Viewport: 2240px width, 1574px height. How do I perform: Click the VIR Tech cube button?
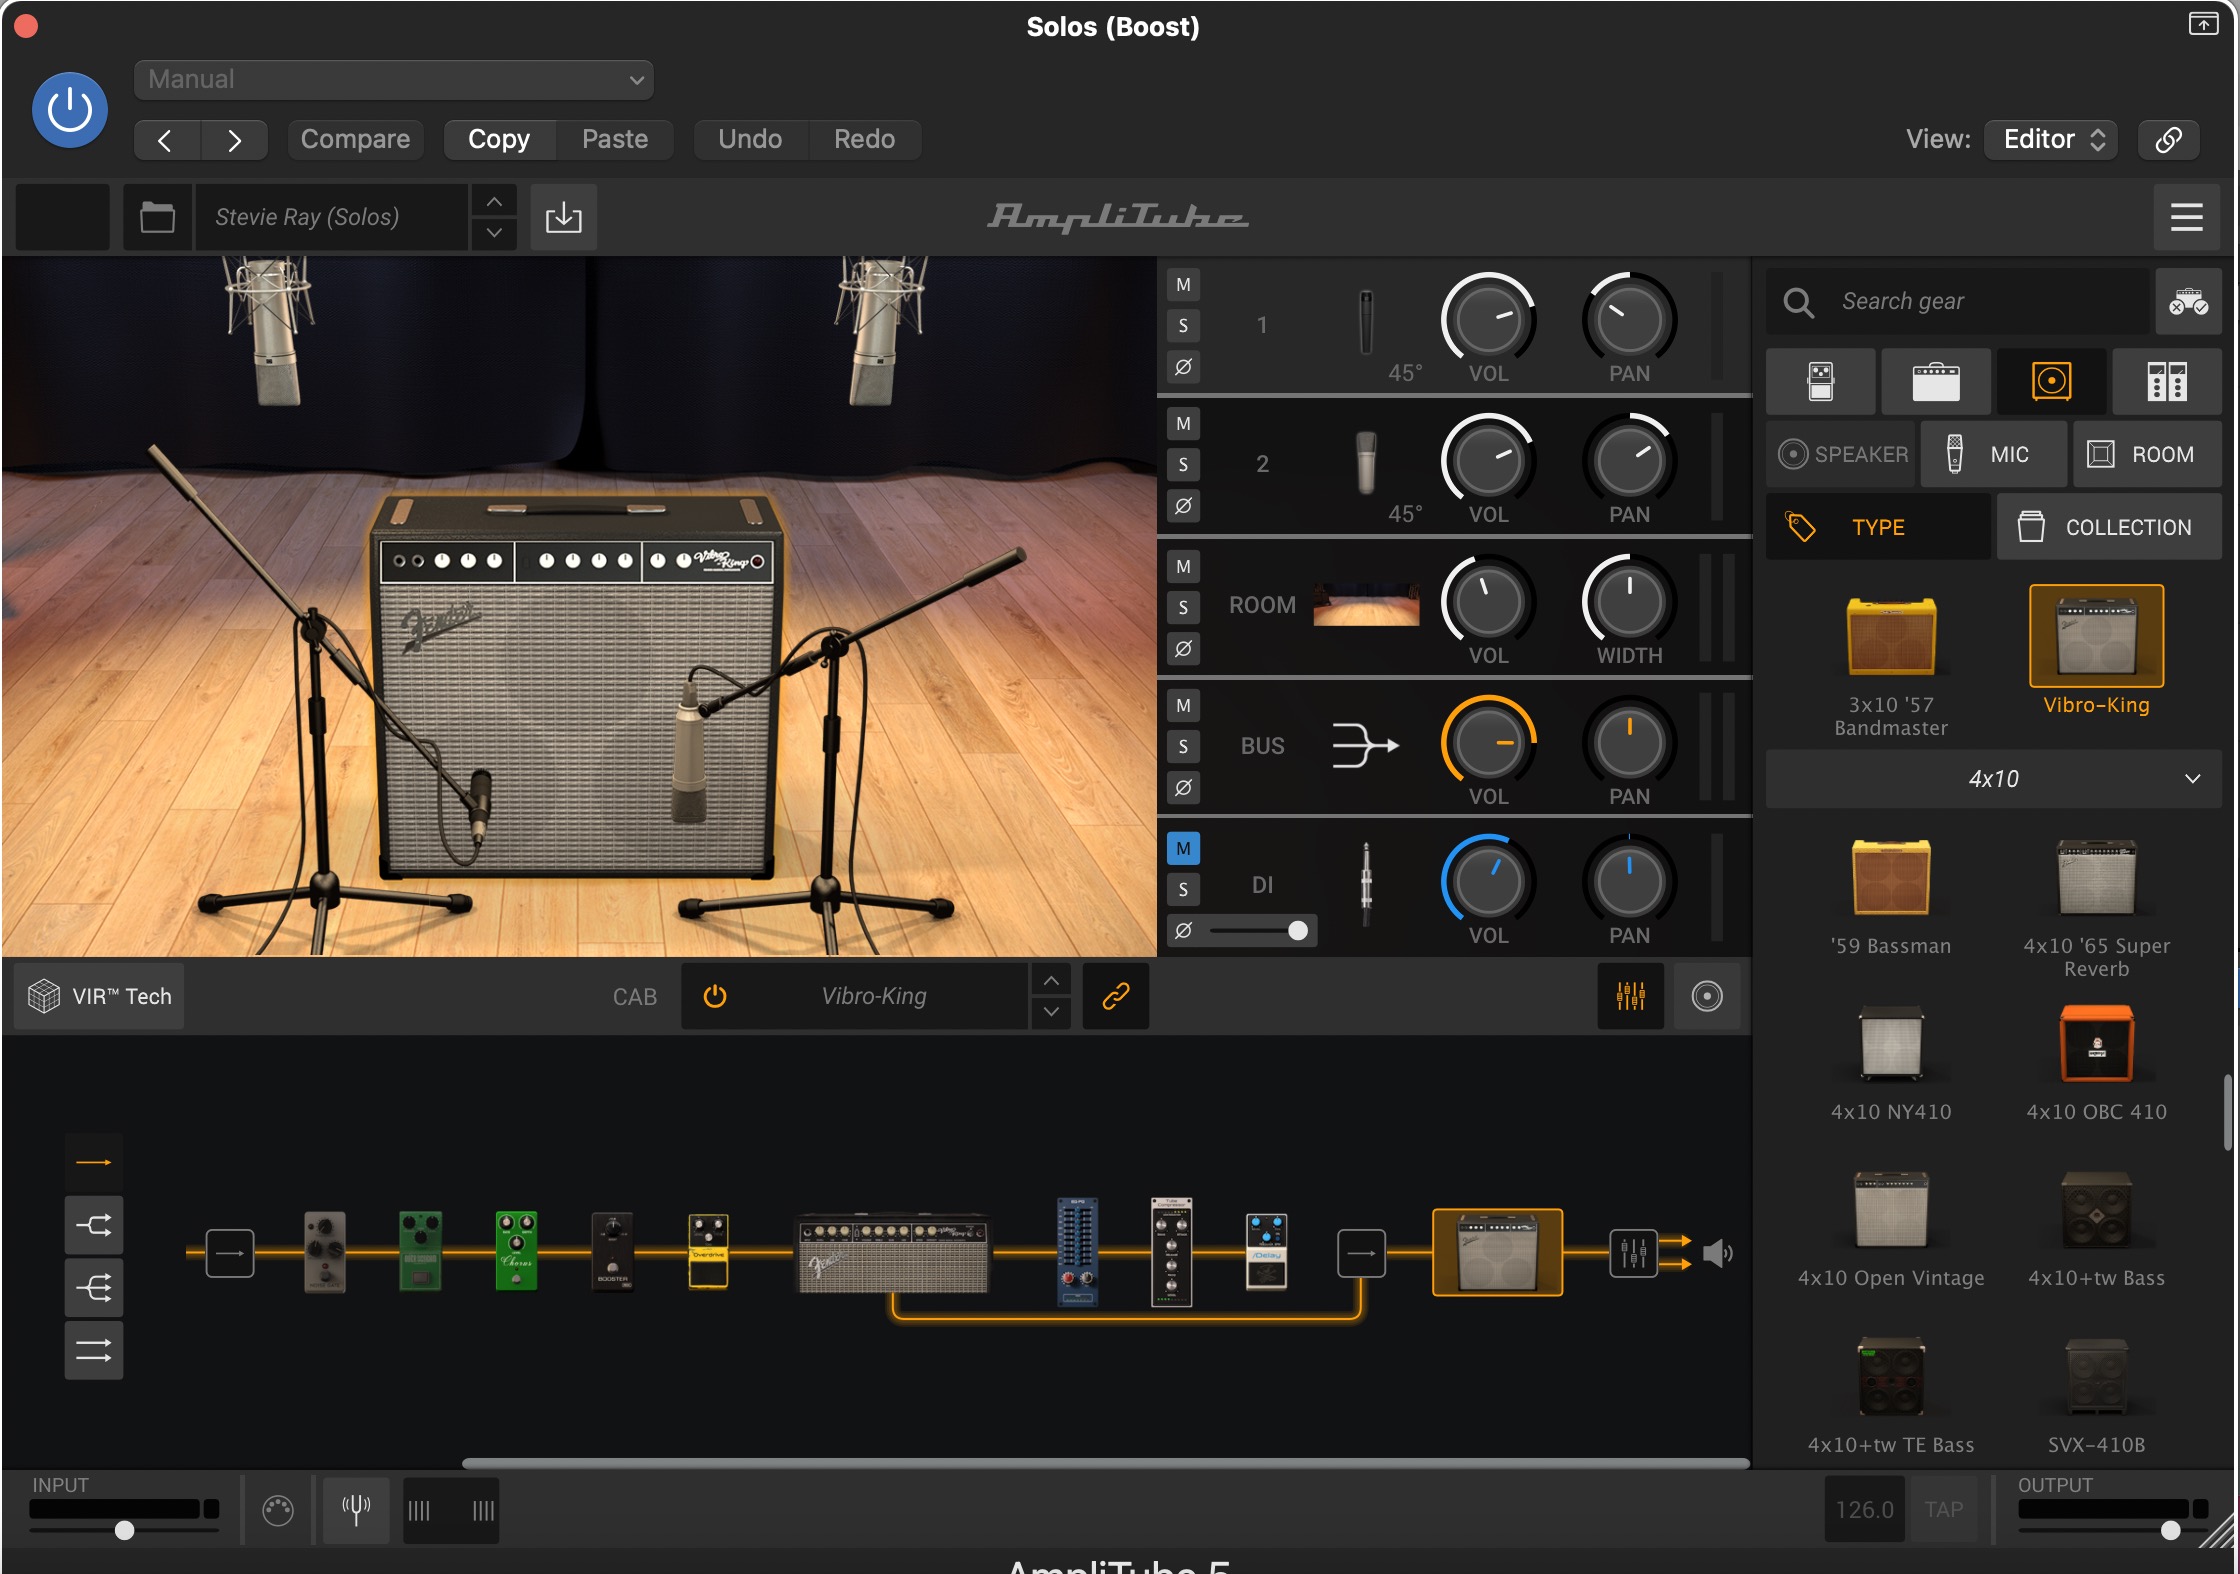pos(100,996)
